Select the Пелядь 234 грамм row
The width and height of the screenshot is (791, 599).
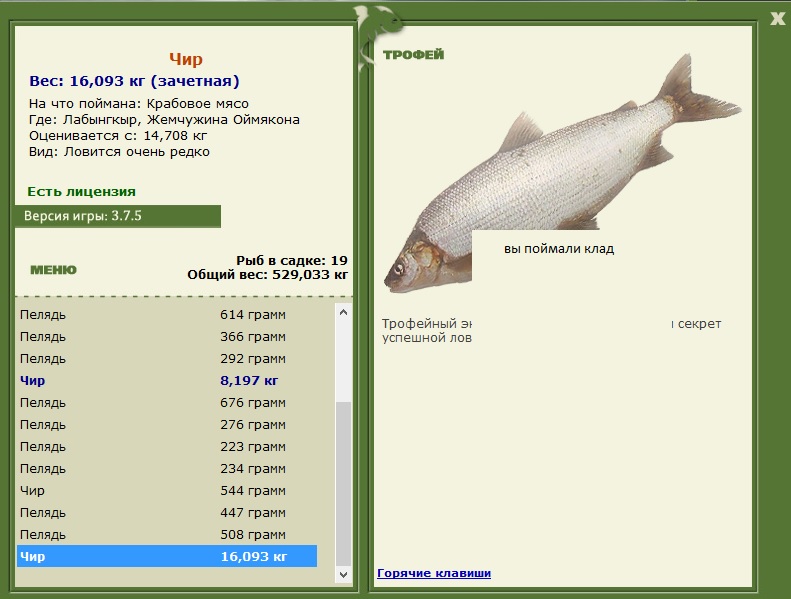(167, 469)
